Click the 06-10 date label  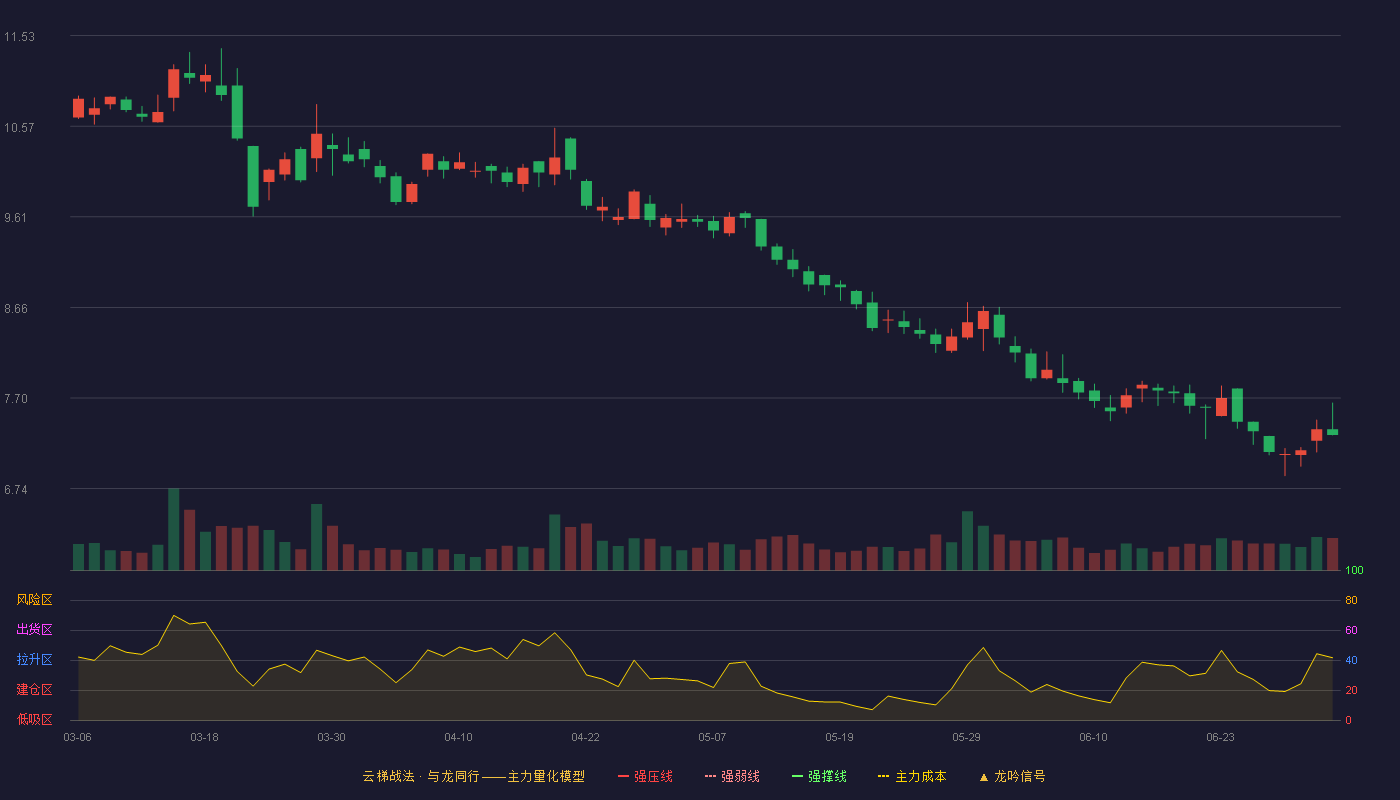click(1093, 737)
